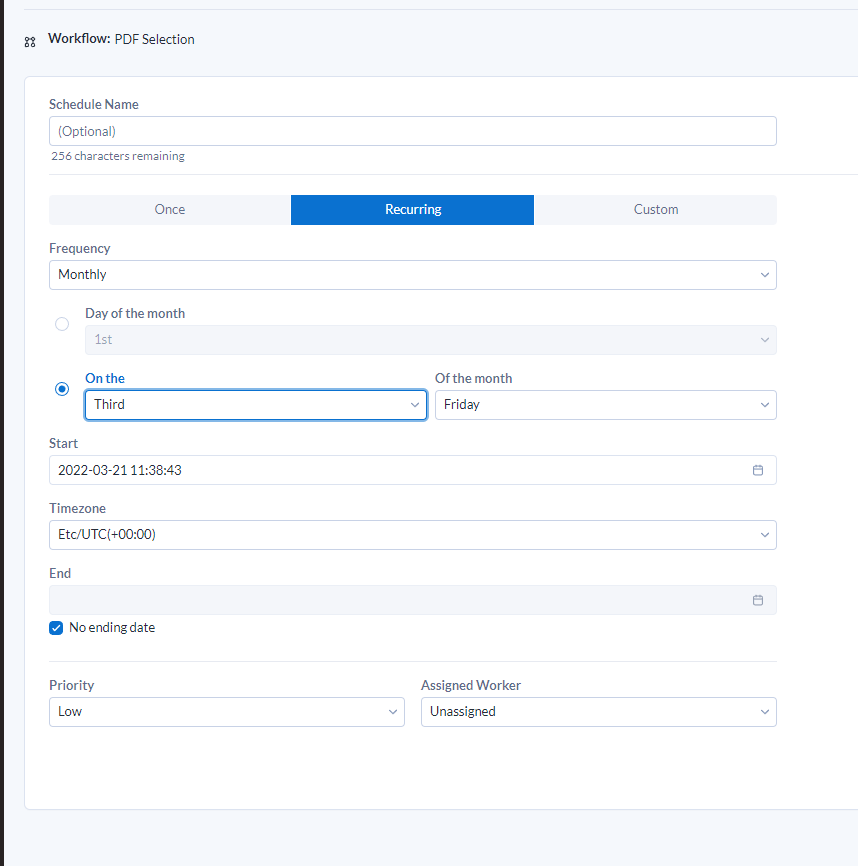Viewport: 858px width, 866px height.
Task: Select the On the radio button
Action: coord(62,389)
